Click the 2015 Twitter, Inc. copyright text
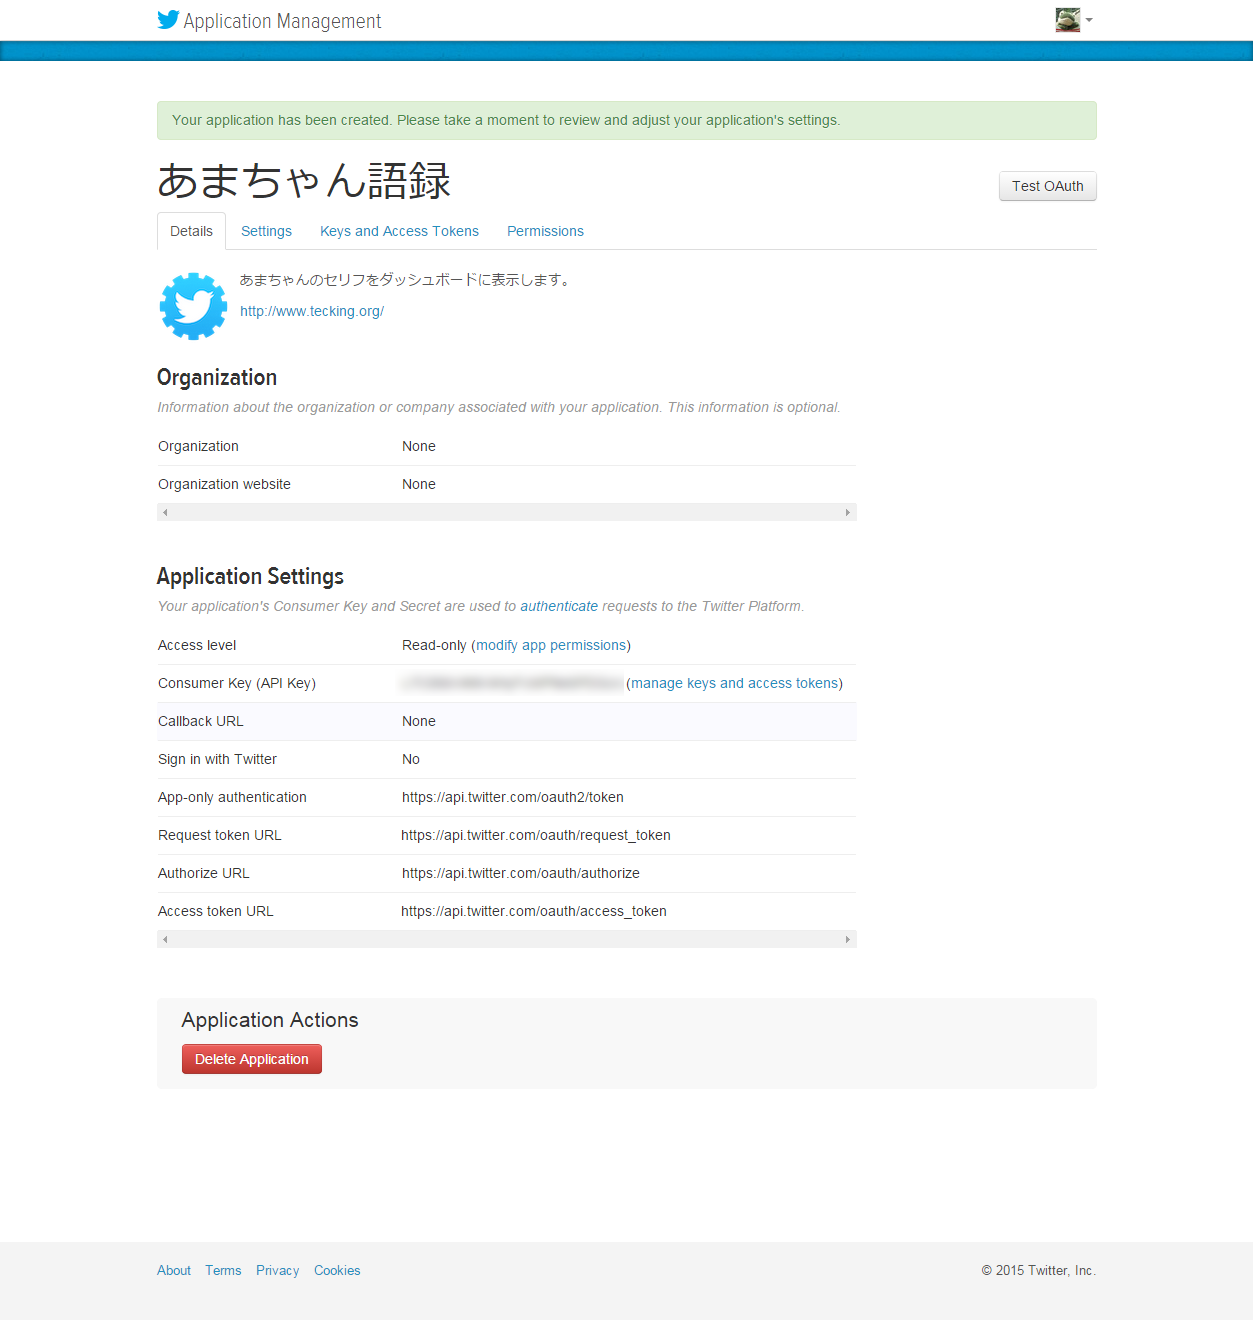Image resolution: width=1253 pixels, height=1320 pixels. 1038,1270
